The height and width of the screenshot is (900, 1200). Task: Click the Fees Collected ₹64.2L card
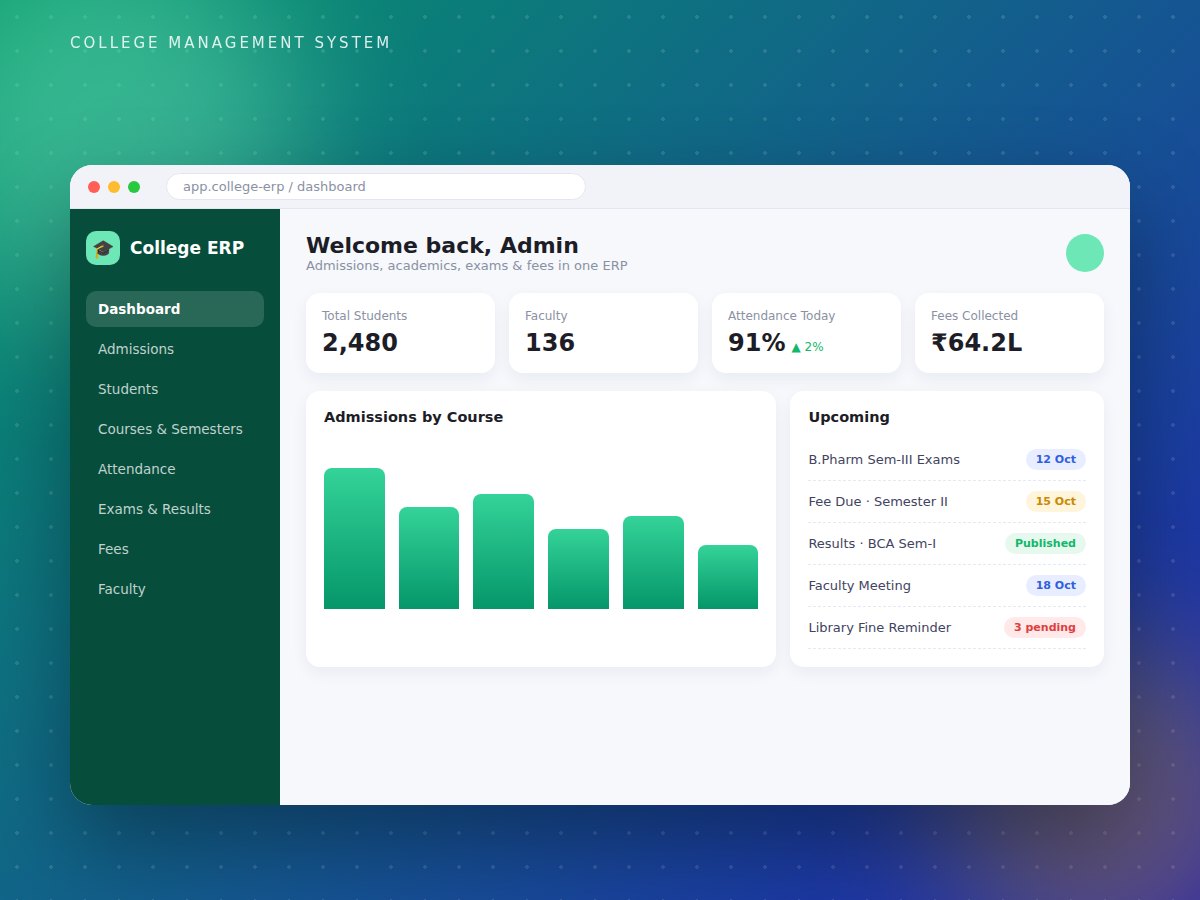coord(1009,333)
